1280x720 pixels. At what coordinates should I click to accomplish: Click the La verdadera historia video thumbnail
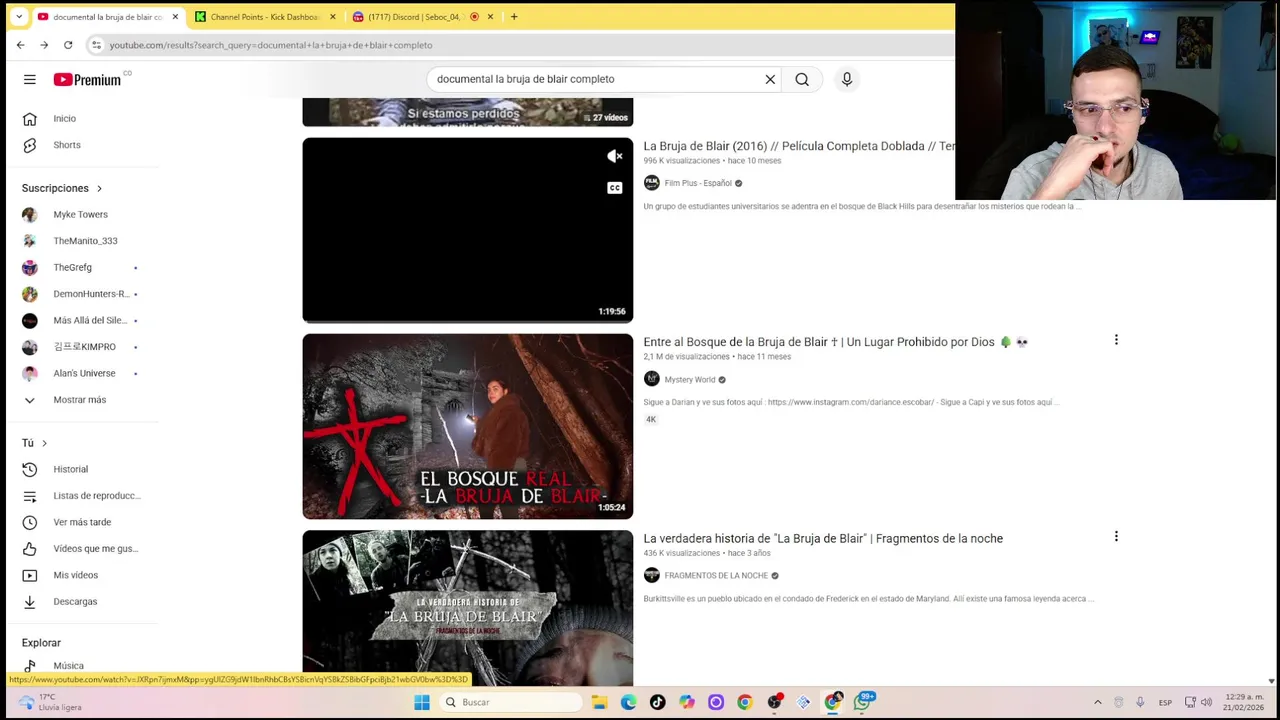468,607
